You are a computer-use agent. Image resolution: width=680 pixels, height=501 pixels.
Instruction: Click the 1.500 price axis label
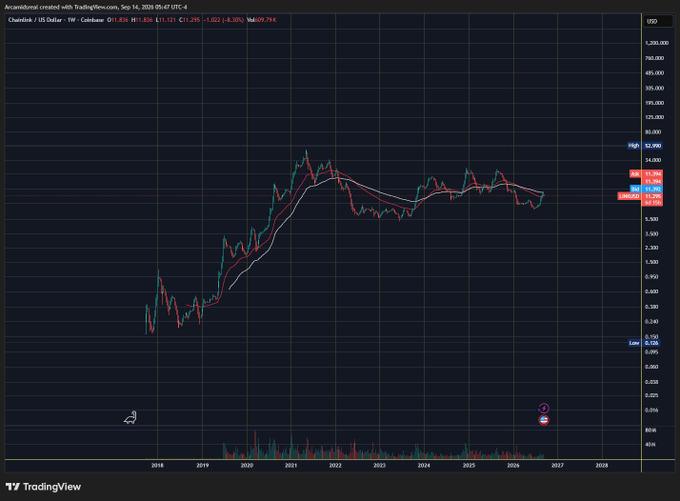tap(652, 262)
